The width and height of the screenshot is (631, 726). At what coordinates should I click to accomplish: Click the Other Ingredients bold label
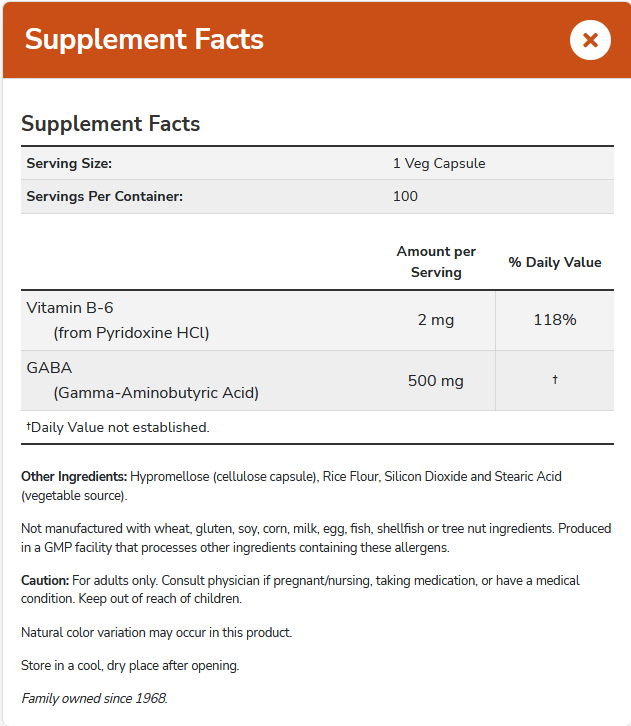[x=74, y=477]
